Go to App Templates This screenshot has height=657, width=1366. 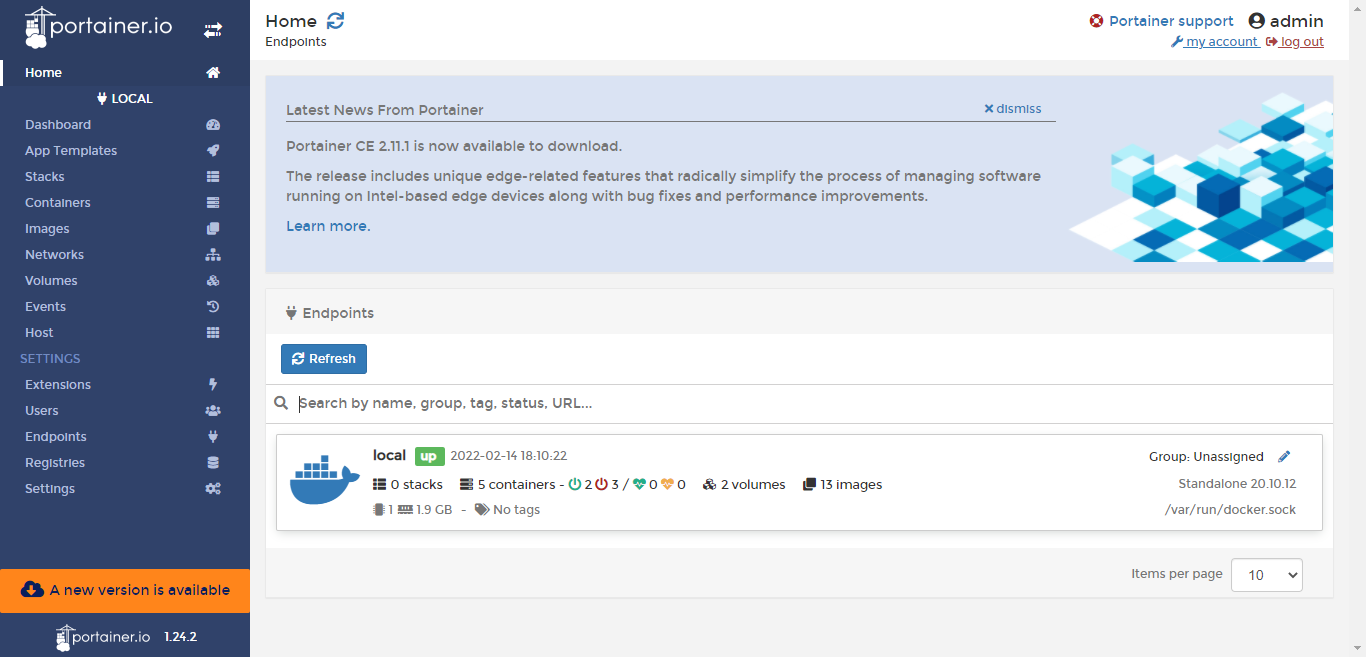[125, 151]
